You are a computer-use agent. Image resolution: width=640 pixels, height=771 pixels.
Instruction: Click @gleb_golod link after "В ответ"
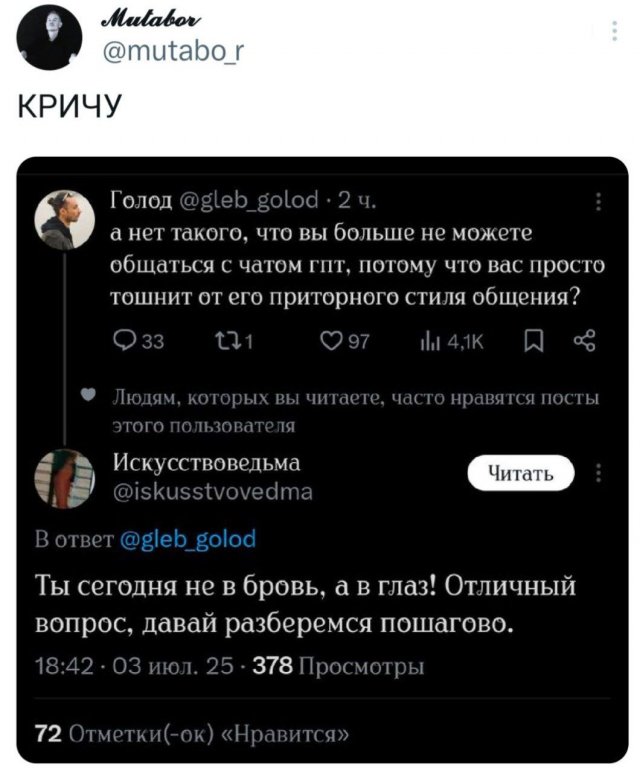coord(188,540)
